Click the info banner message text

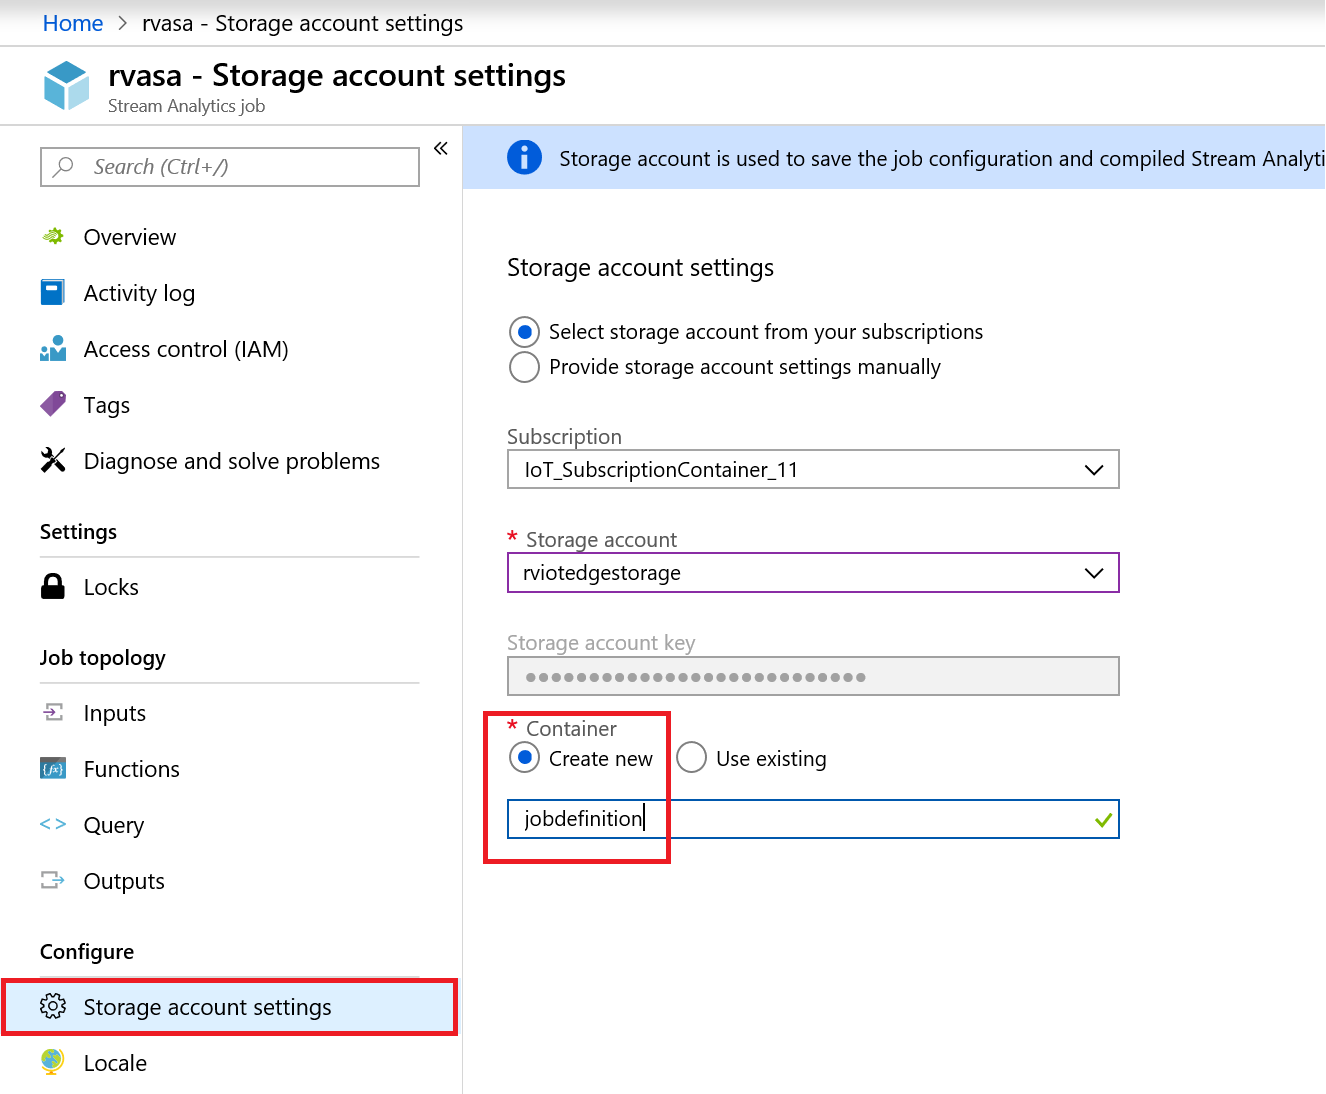(942, 159)
